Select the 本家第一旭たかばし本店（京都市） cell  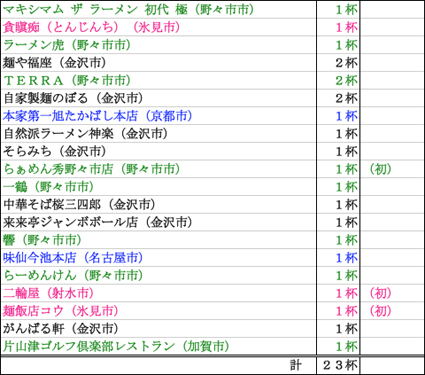click(x=158, y=116)
